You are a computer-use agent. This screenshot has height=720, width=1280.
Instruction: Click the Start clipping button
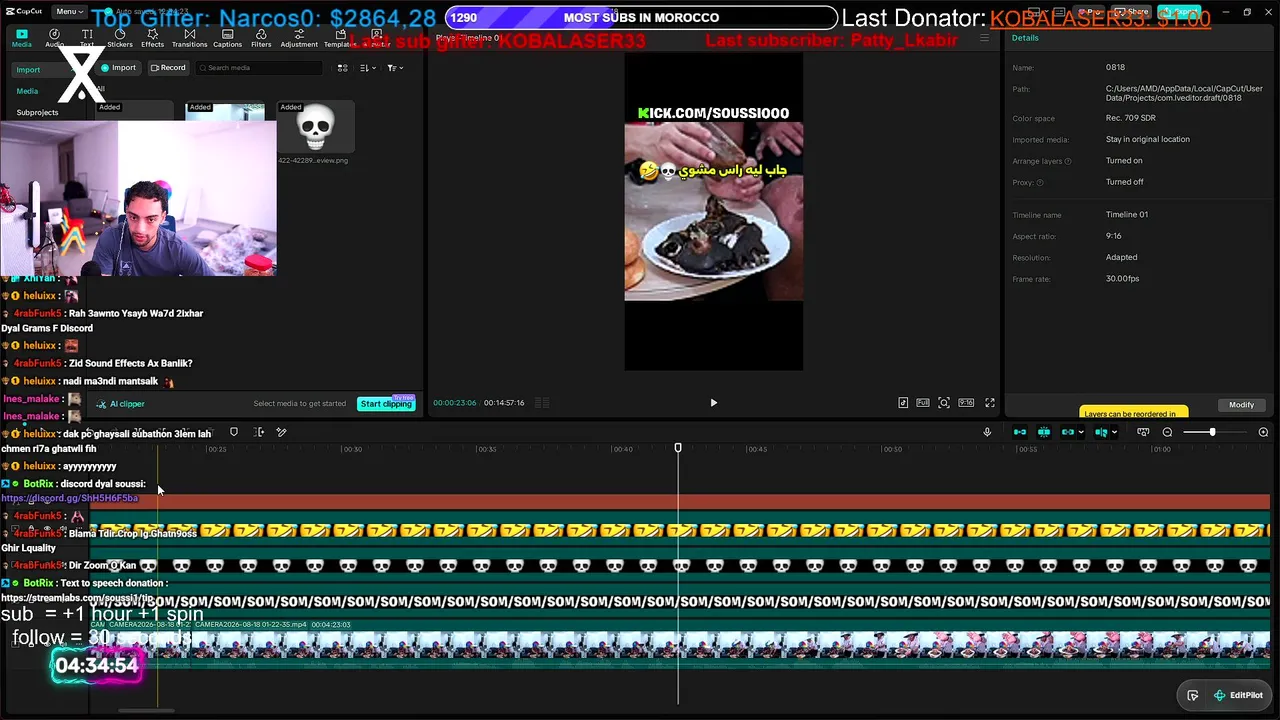click(386, 404)
